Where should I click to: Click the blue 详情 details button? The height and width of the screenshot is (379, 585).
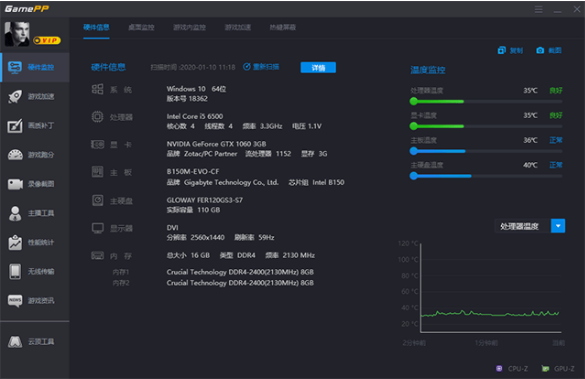coord(318,68)
